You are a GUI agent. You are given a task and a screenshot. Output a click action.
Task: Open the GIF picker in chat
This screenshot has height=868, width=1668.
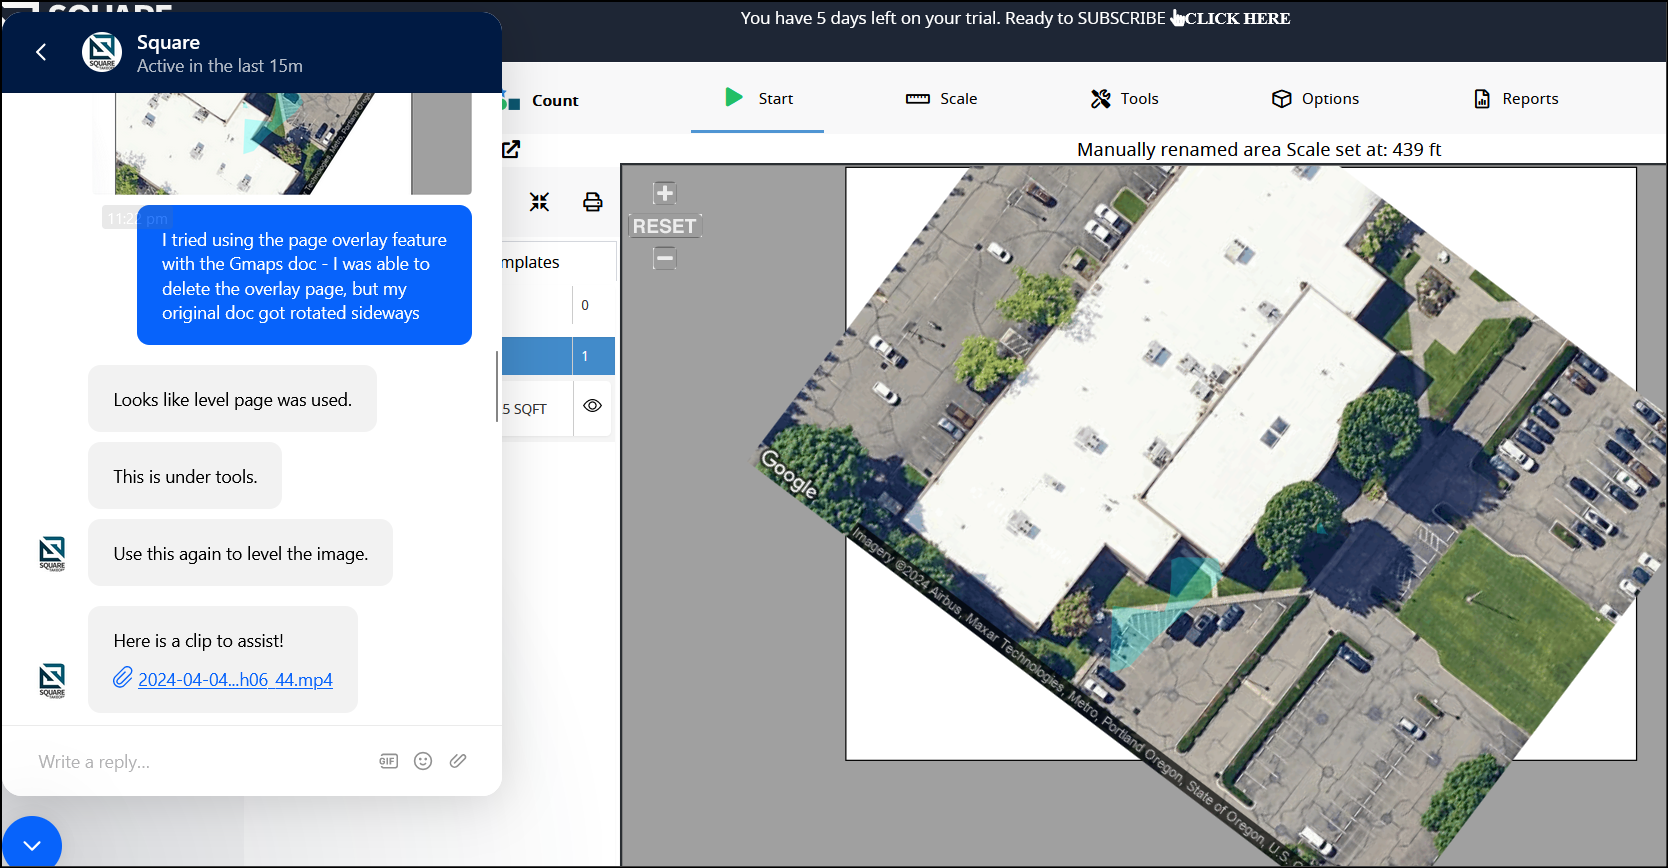click(389, 761)
